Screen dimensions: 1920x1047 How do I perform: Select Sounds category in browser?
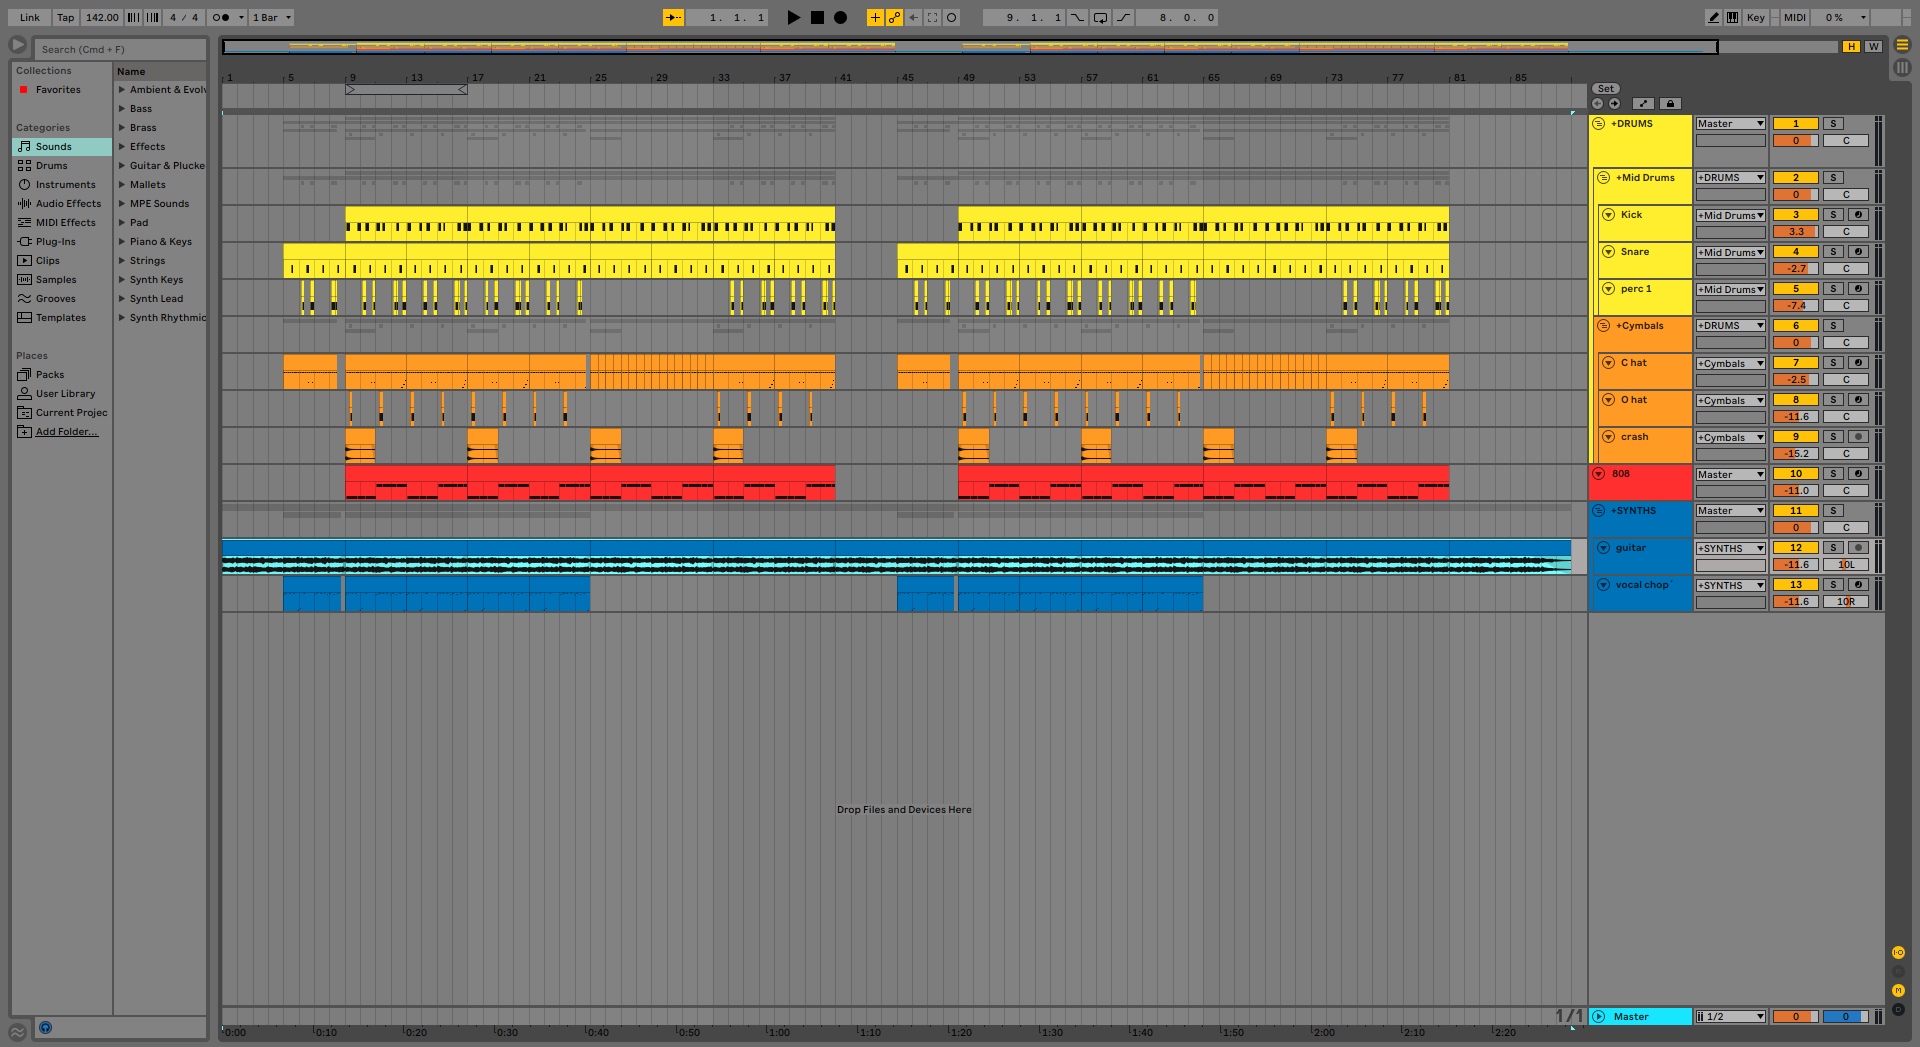click(x=62, y=147)
